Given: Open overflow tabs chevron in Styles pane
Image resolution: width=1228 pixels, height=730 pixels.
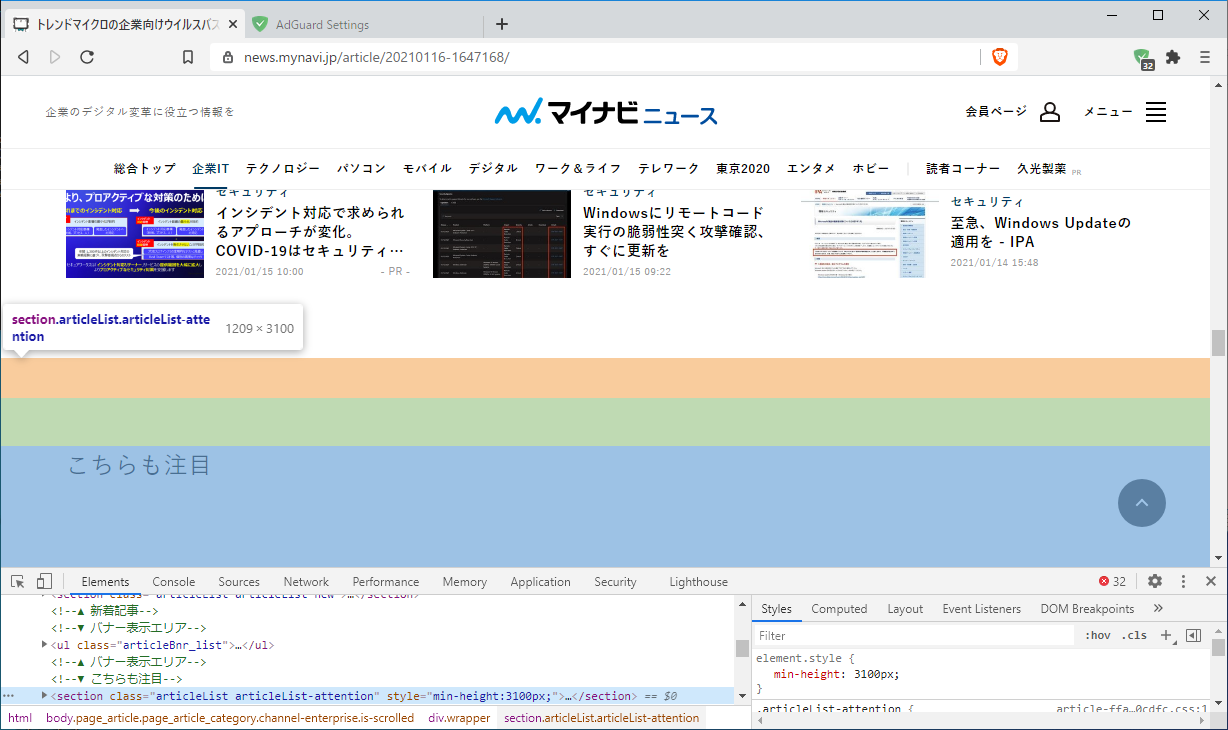Looking at the screenshot, I should point(1158,608).
